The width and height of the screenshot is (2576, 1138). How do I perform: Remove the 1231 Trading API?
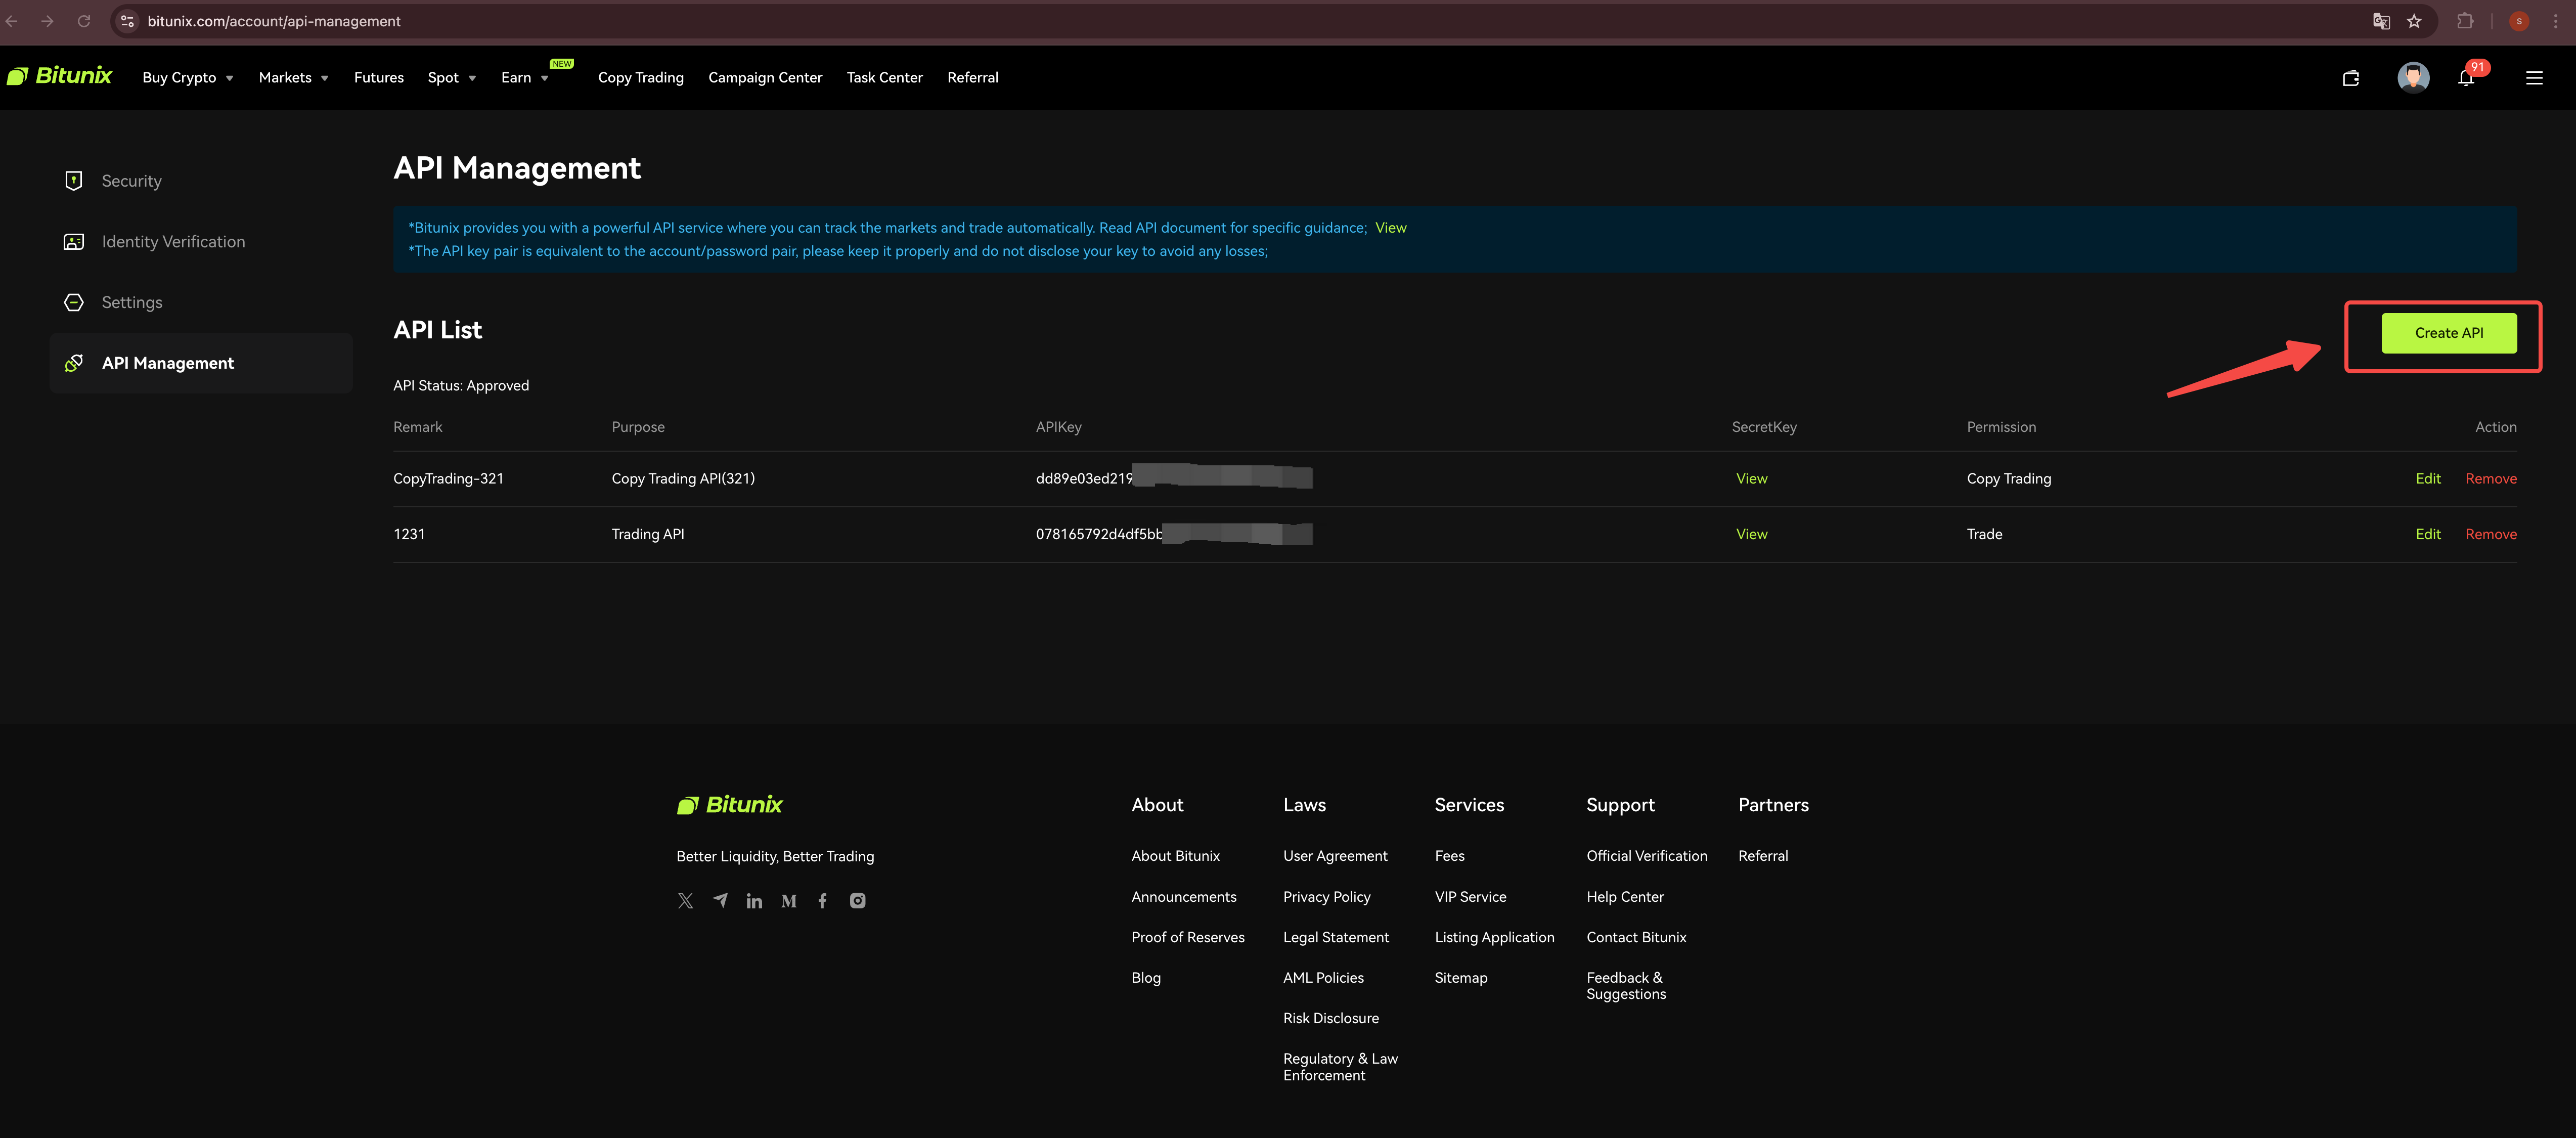point(2490,534)
